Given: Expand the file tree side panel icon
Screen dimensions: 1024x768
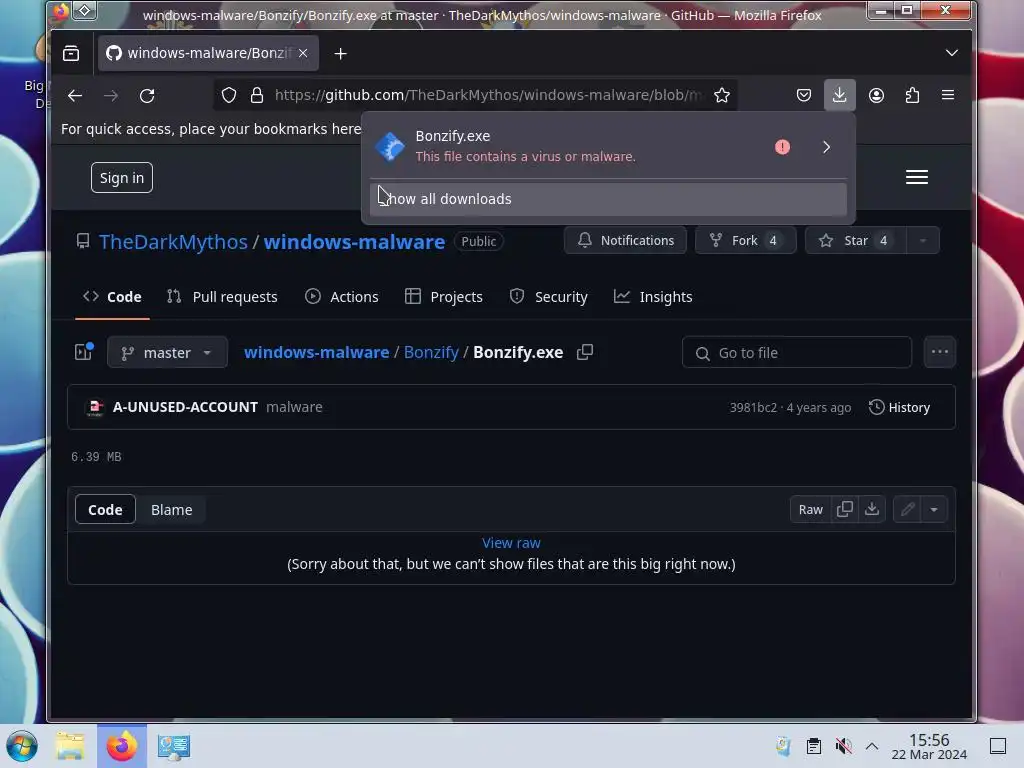Looking at the screenshot, I should (84, 352).
